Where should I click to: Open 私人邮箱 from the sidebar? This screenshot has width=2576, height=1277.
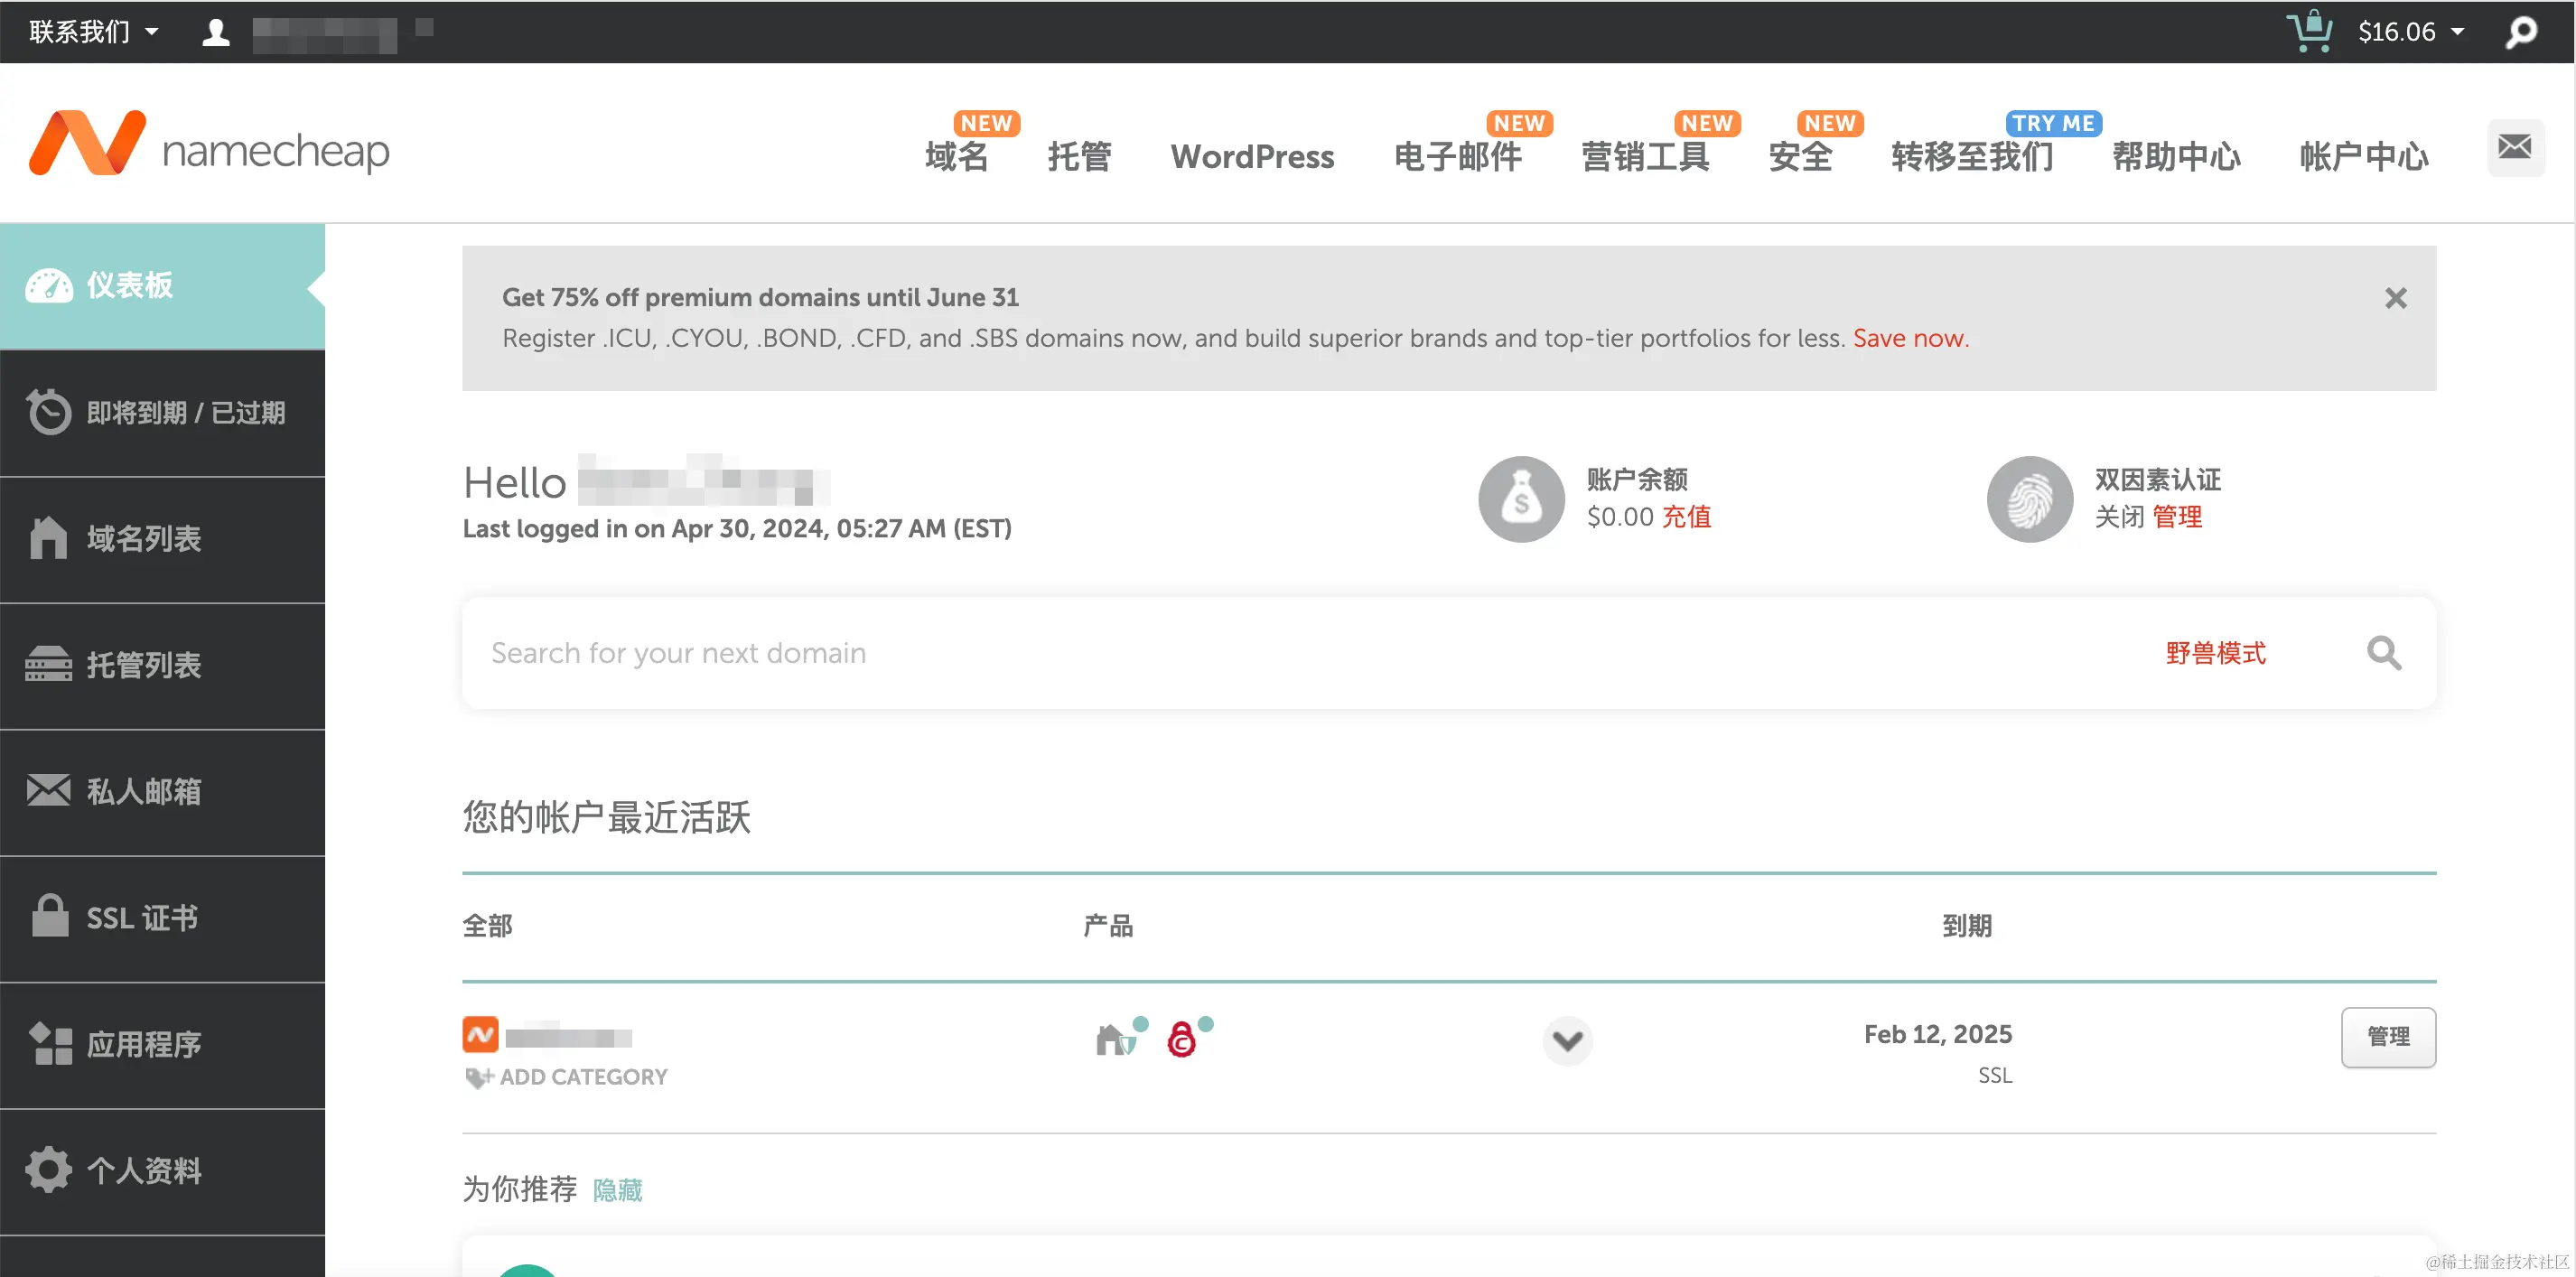click(x=141, y=792)
